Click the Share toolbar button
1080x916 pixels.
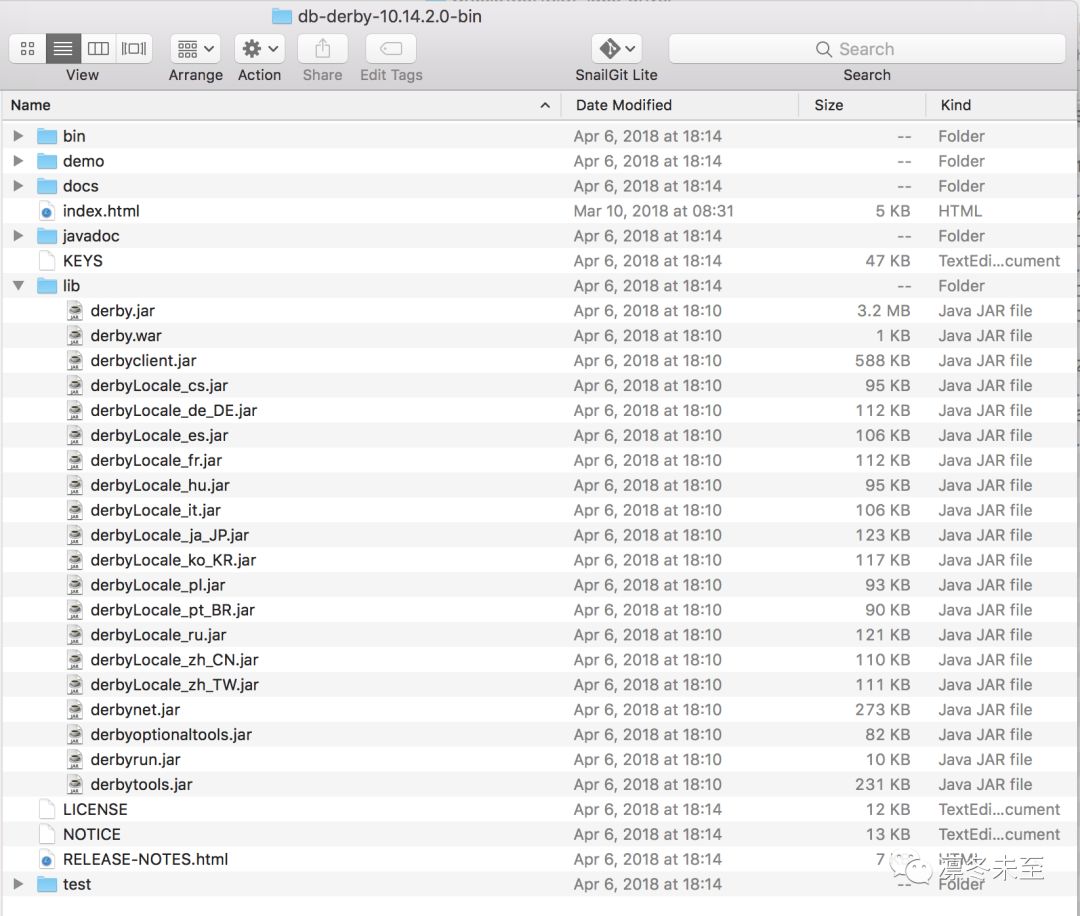(x=322, y=49)
